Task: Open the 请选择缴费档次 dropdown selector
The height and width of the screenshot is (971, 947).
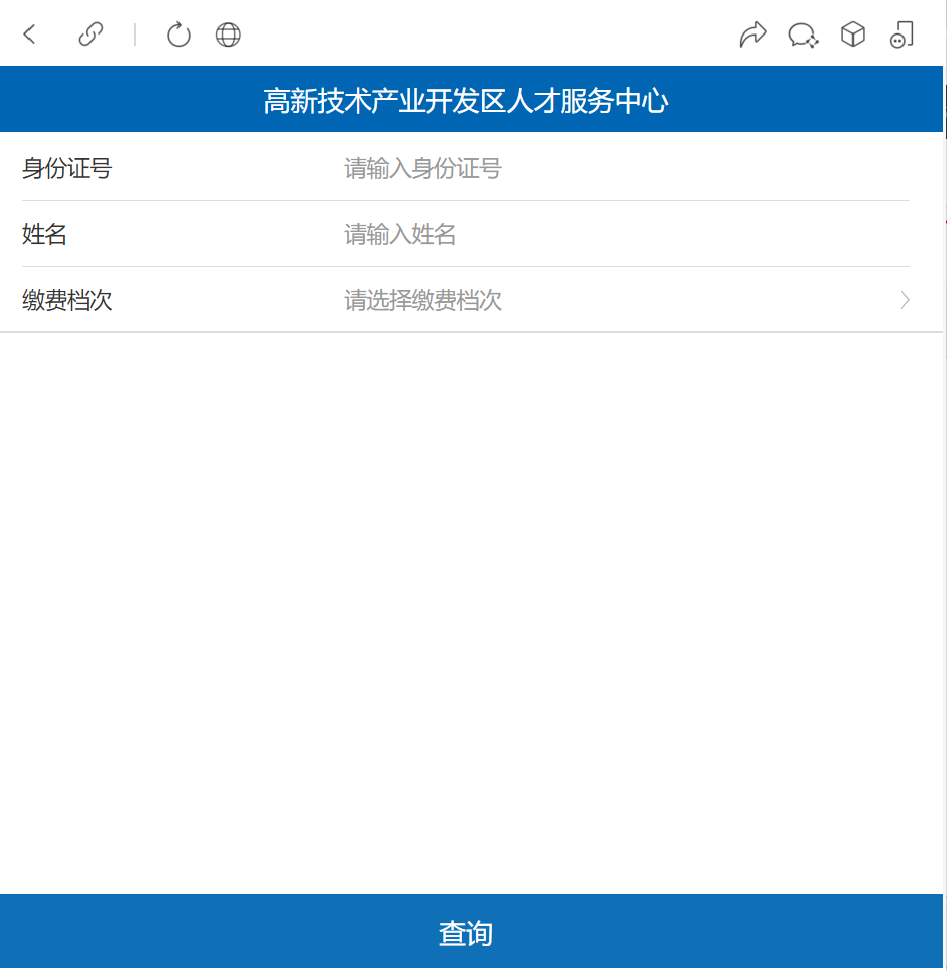Action: (423, 300)
